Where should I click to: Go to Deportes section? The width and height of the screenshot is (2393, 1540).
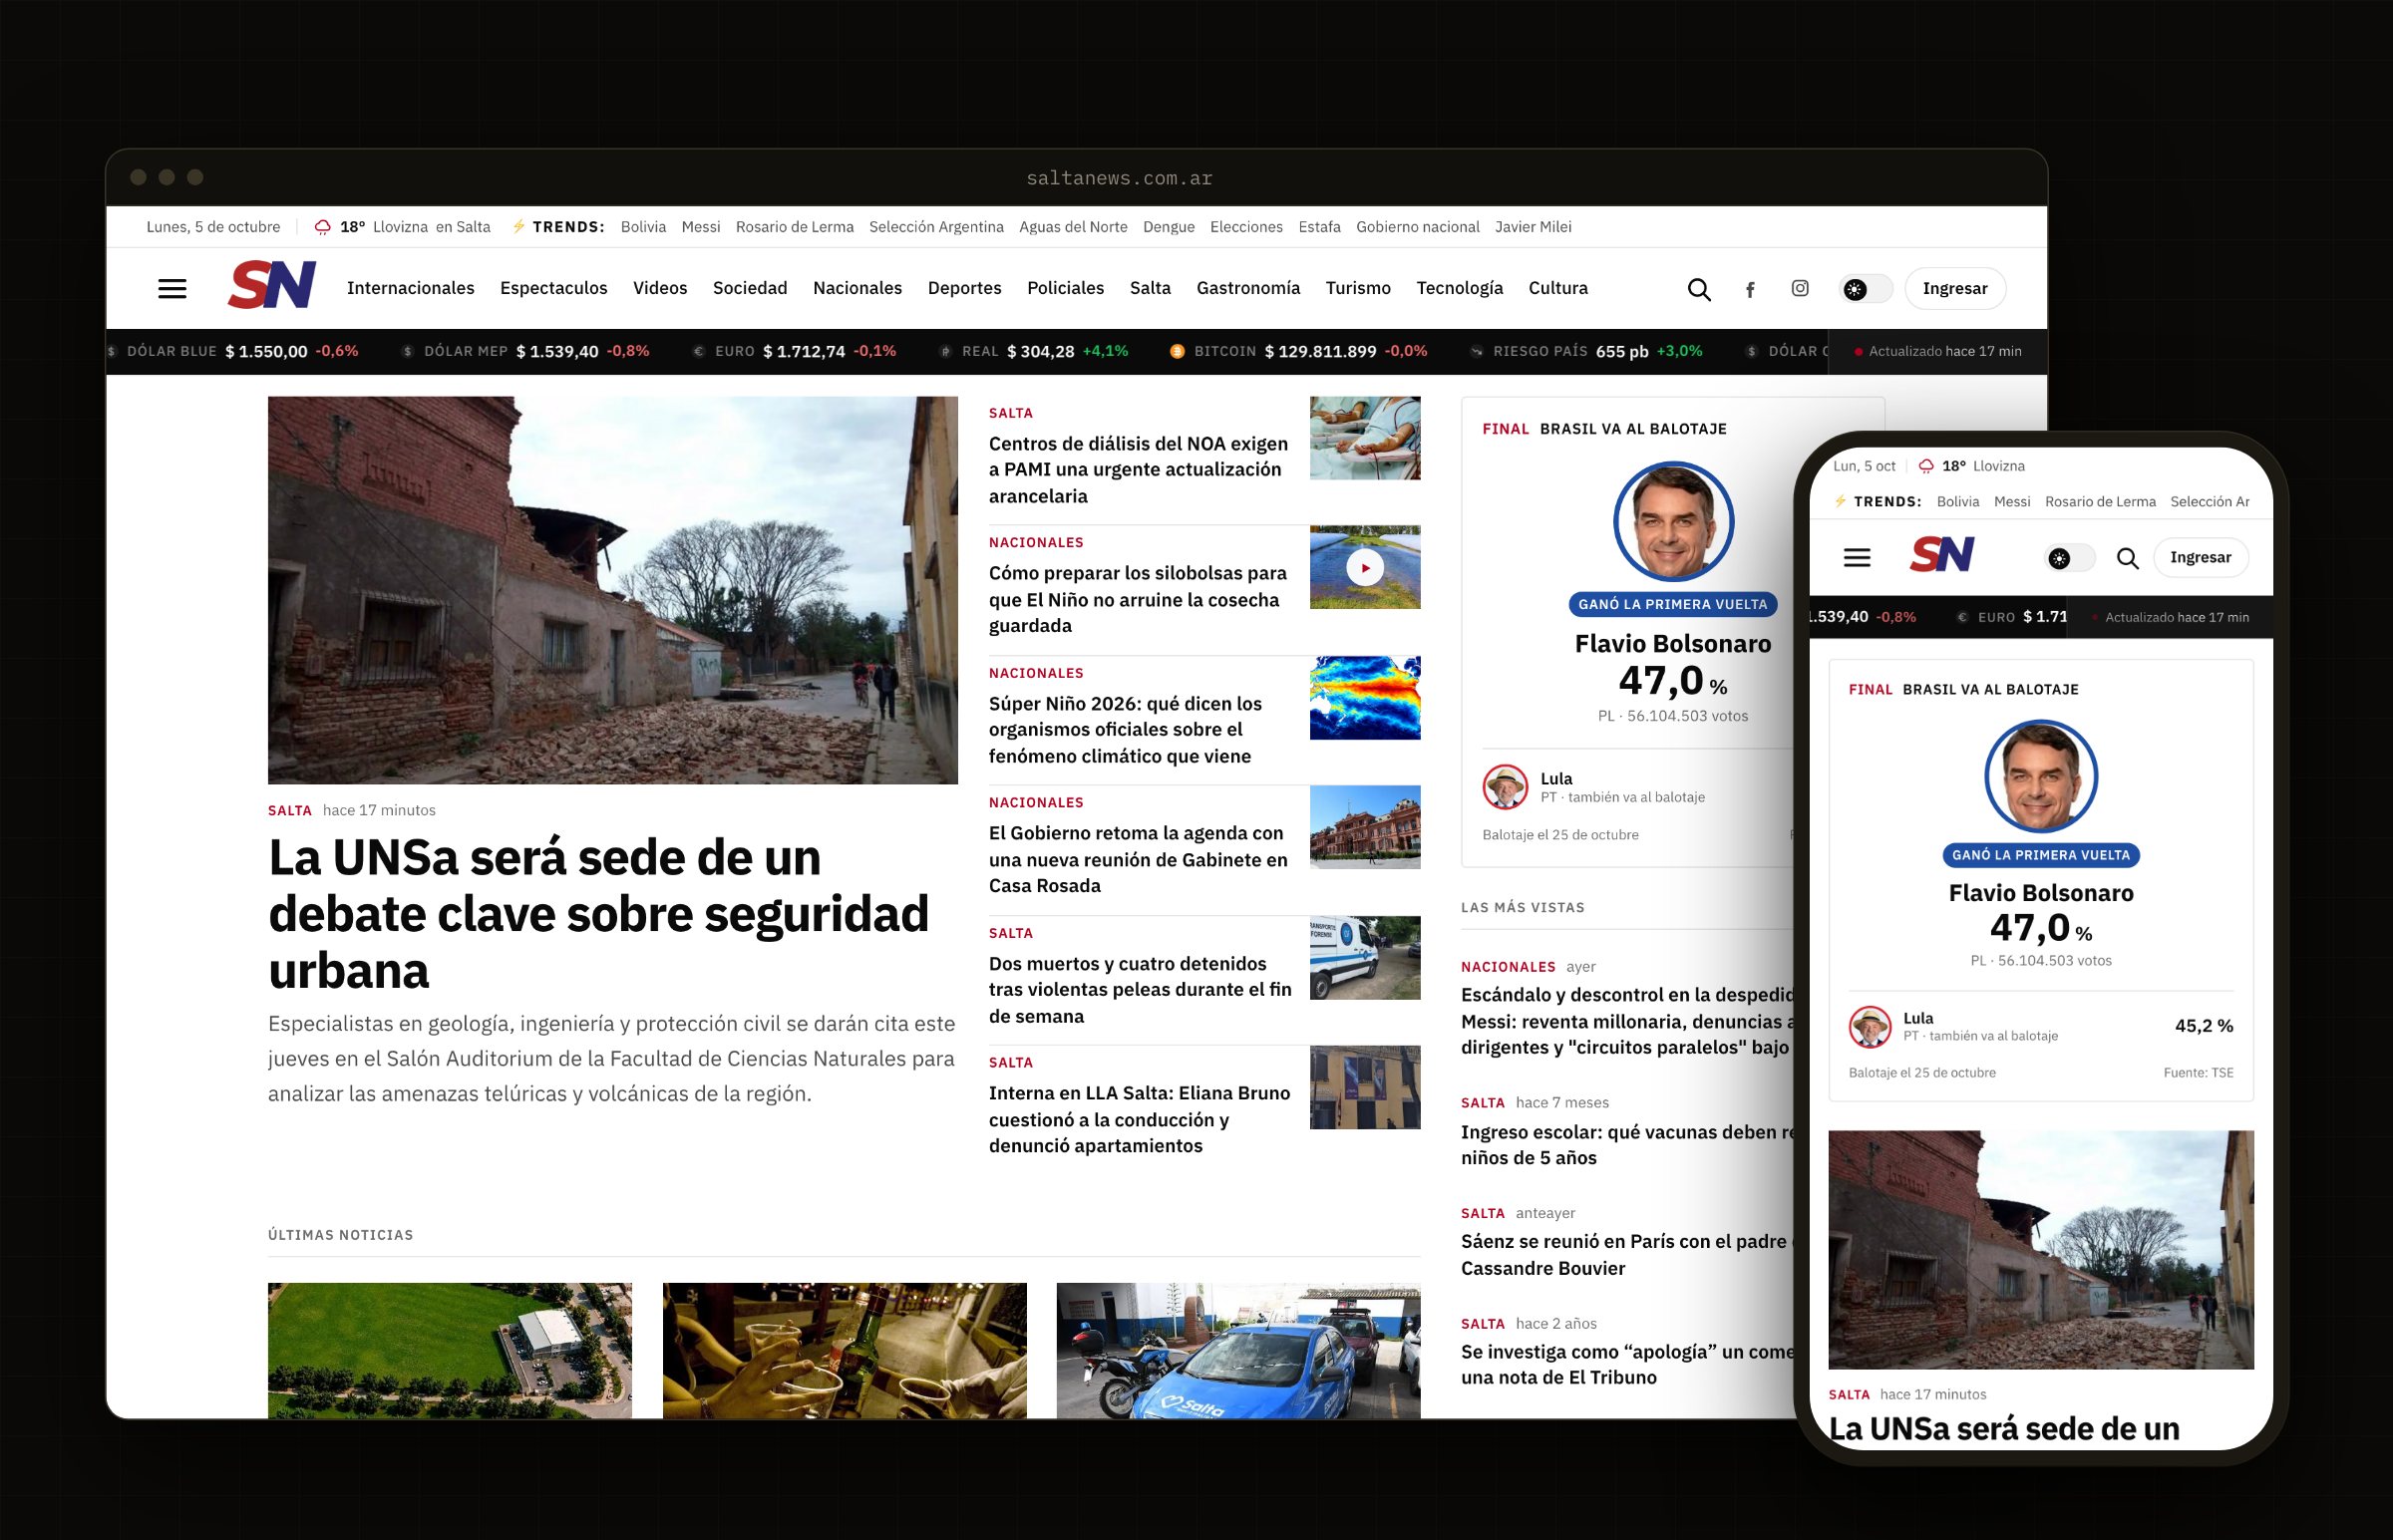(965, 288)
